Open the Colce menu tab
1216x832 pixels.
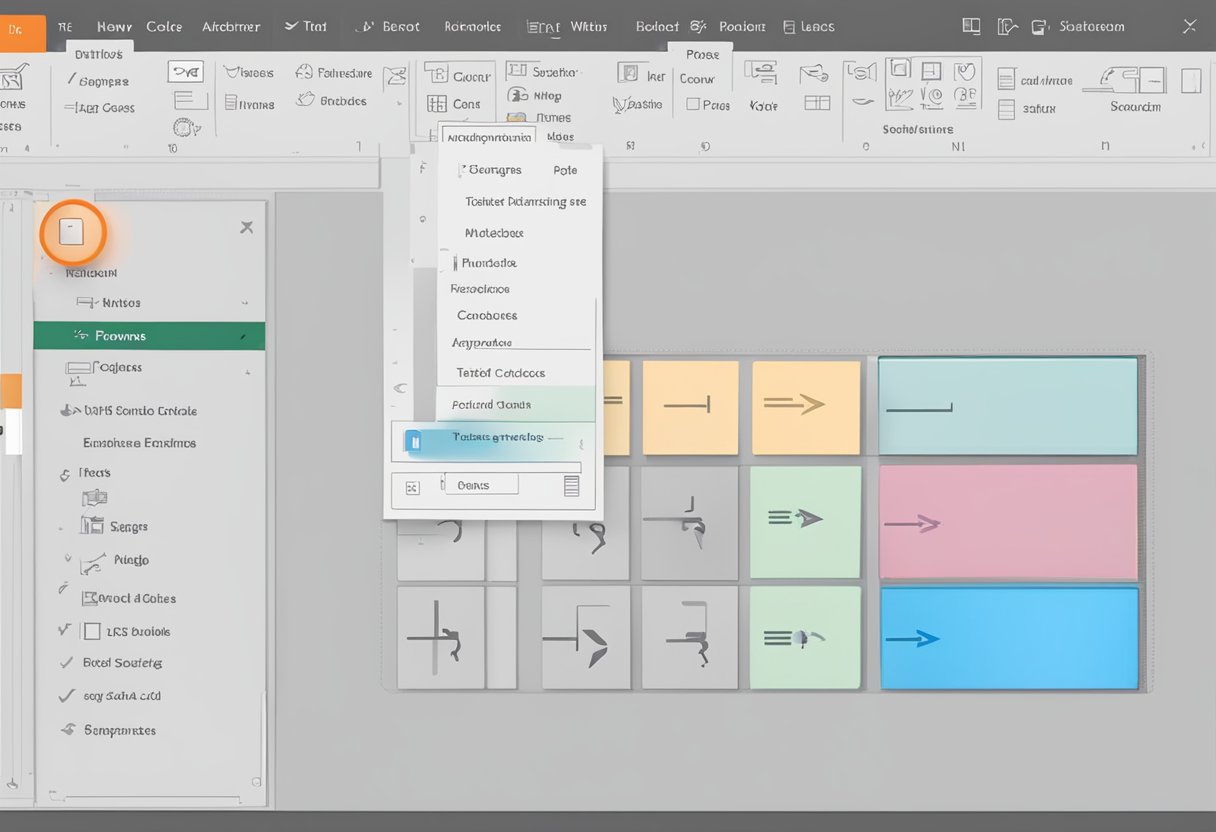tap(164, 27)
